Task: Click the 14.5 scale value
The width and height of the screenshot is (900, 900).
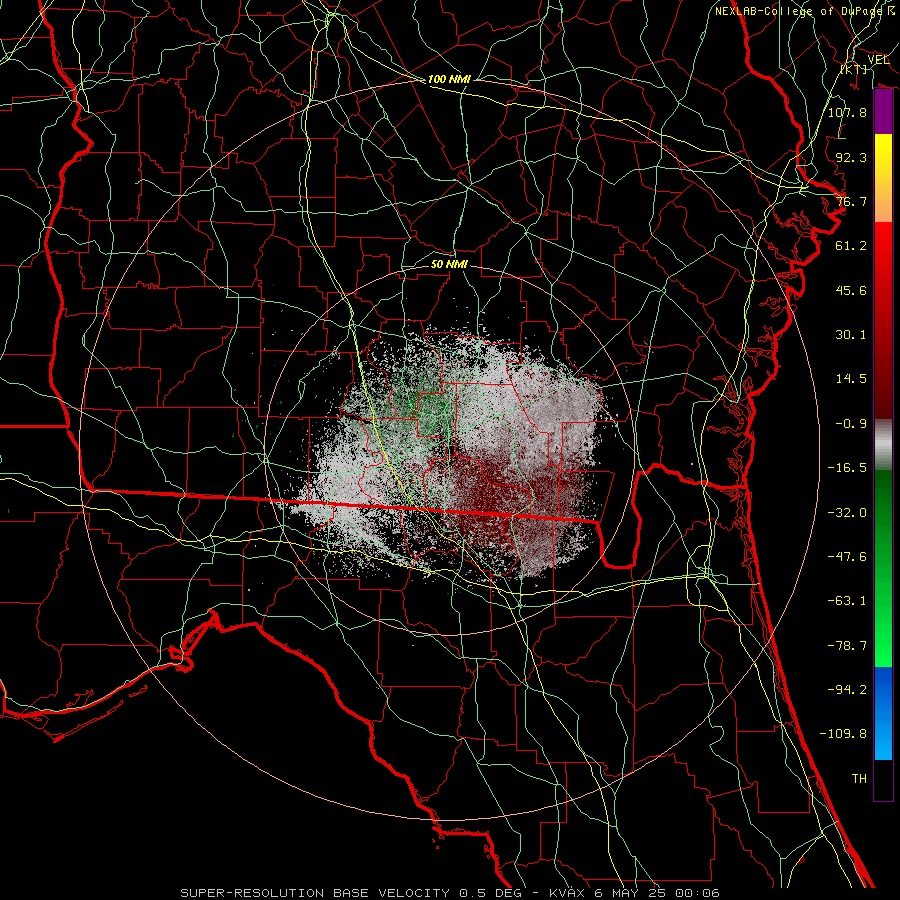Action: 851,379
